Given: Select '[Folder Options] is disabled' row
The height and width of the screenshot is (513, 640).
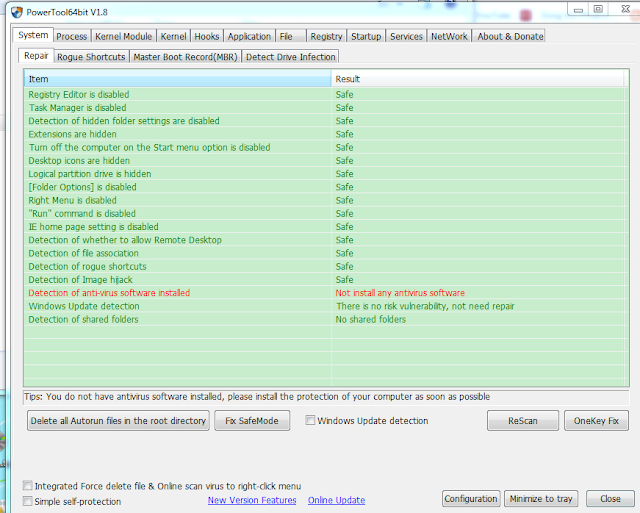Looking at the screenshot, I should point(324,187).
